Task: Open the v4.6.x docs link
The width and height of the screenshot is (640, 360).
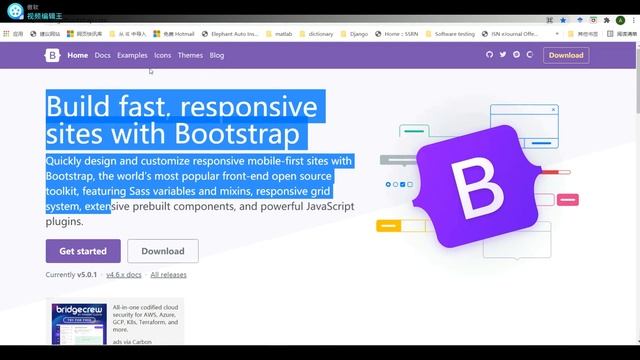Action: click(124, 275)
